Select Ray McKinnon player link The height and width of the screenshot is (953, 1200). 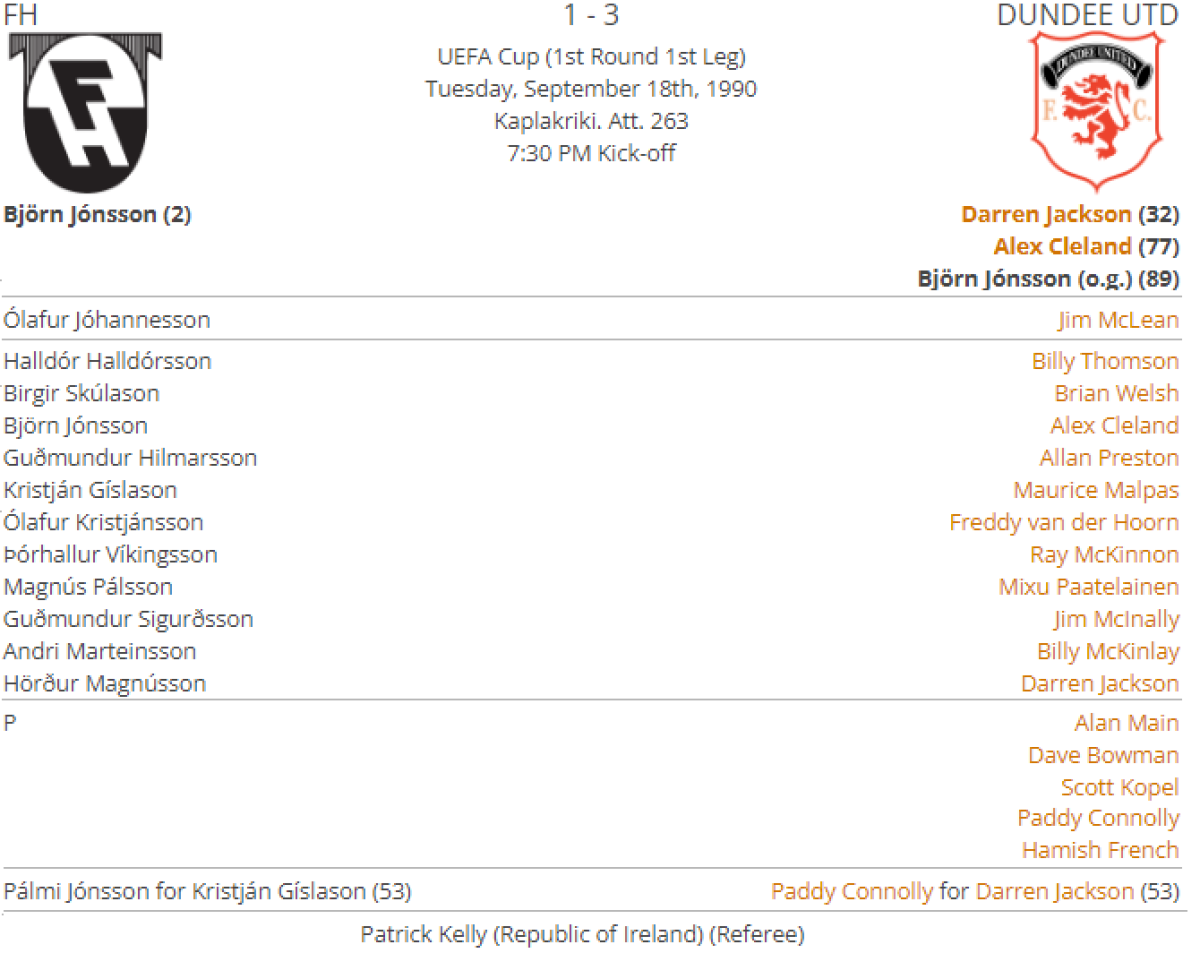pyautogui.click(x=1104, y=555)
